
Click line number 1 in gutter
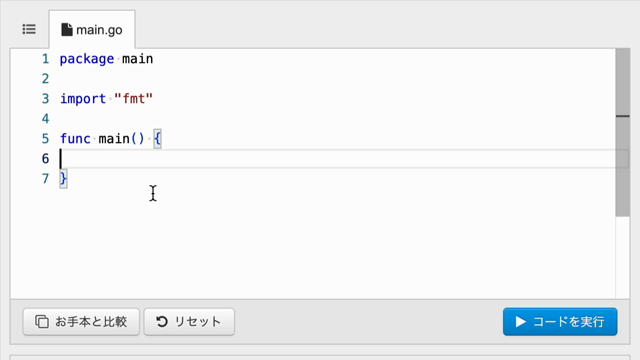click(x=45, y=59)
